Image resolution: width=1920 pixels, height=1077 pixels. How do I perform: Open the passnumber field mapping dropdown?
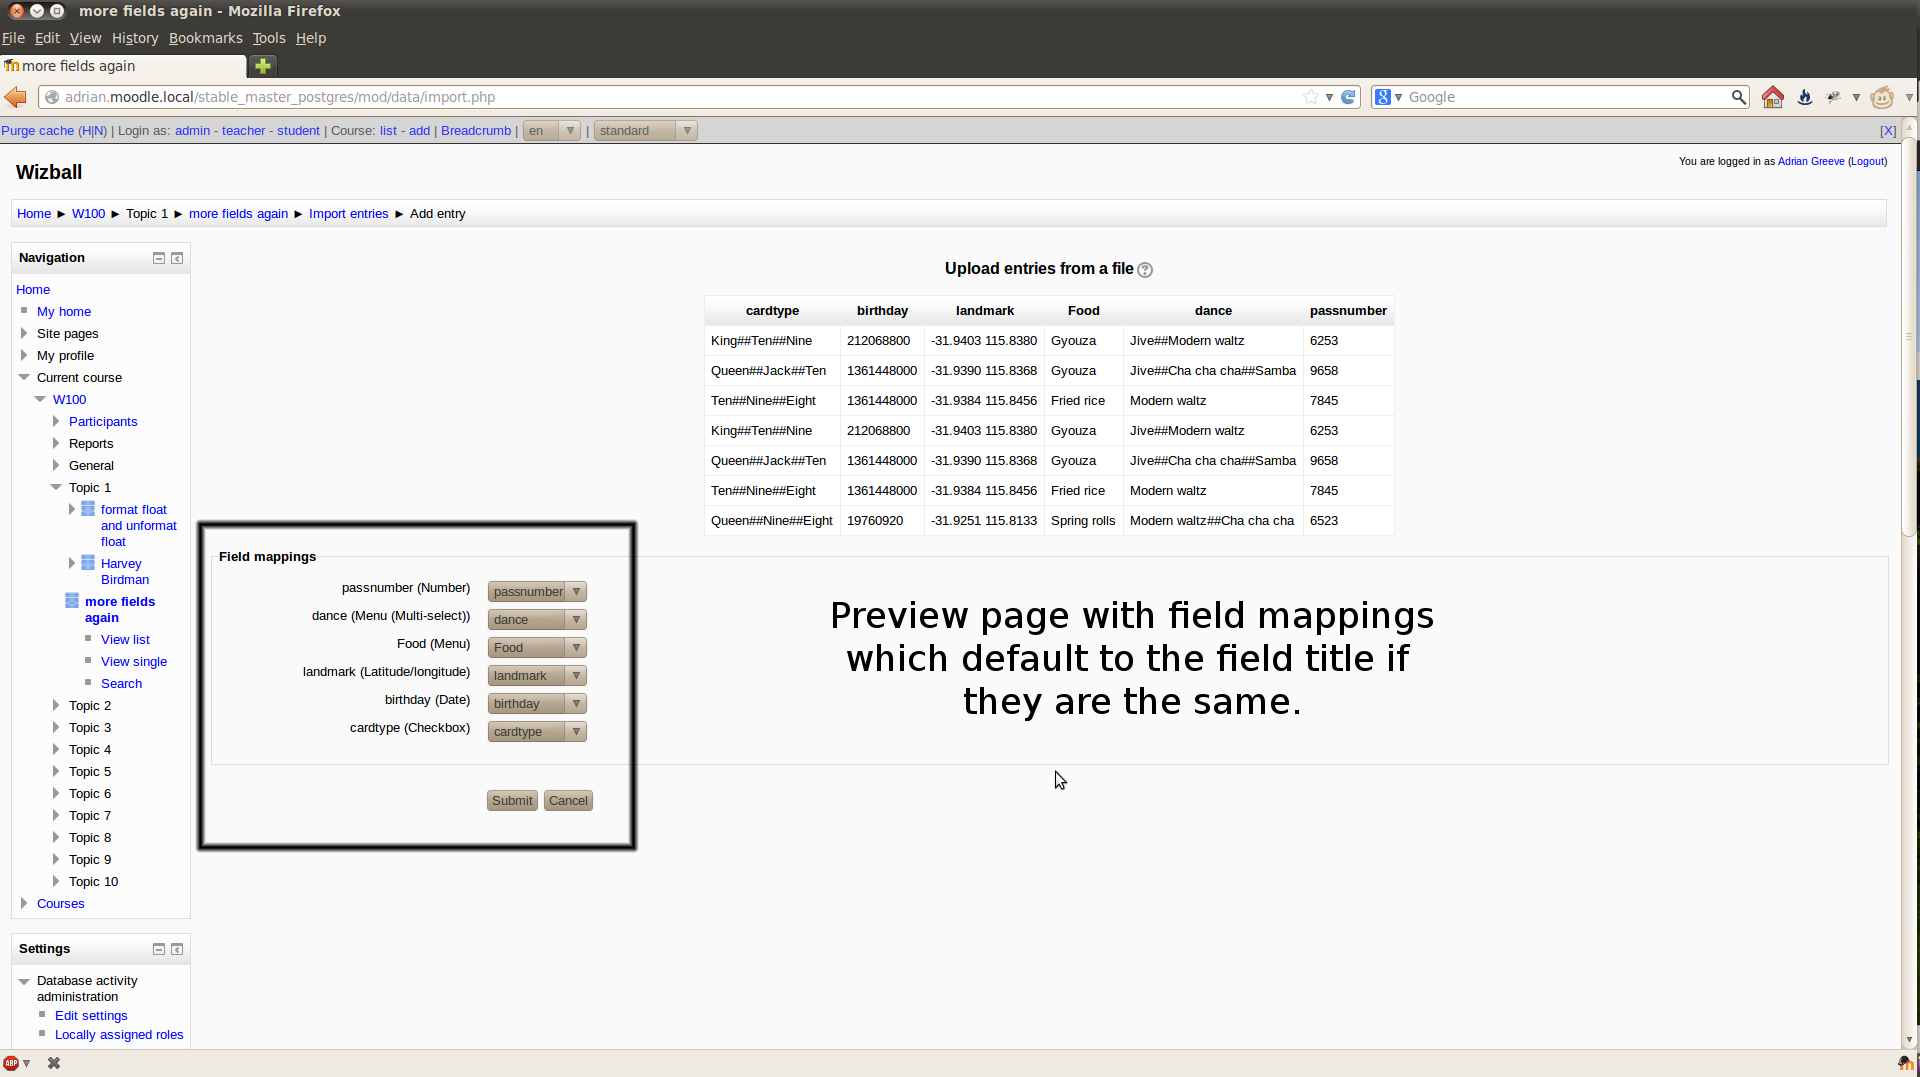pyautogui.click(x=537, y=592)
